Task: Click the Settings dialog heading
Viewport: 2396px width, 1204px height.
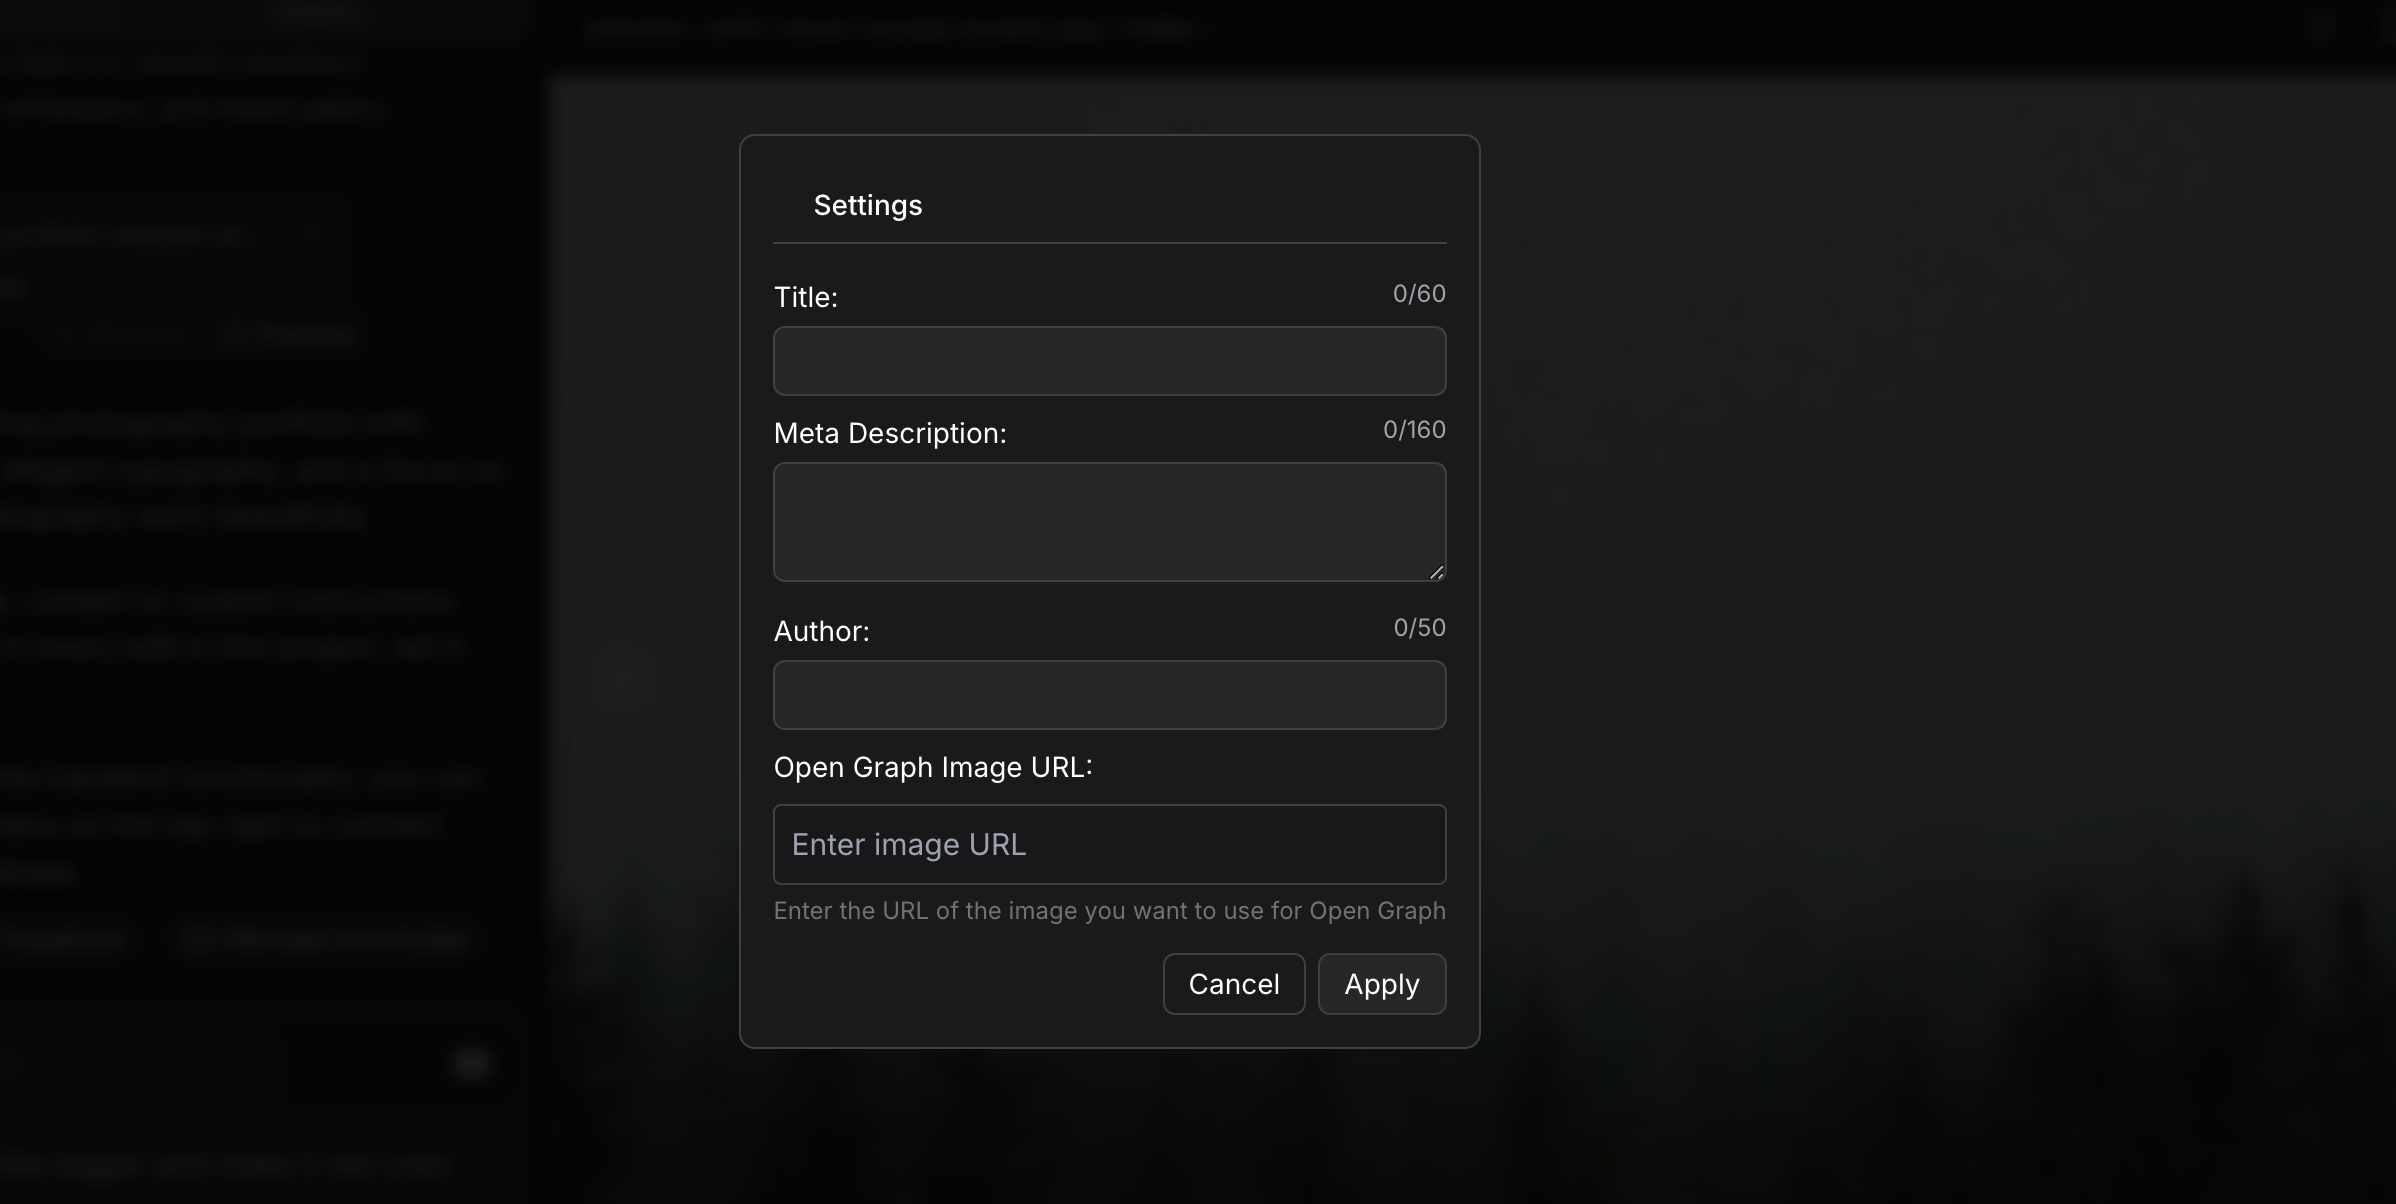Action: (x=866, y=205)
